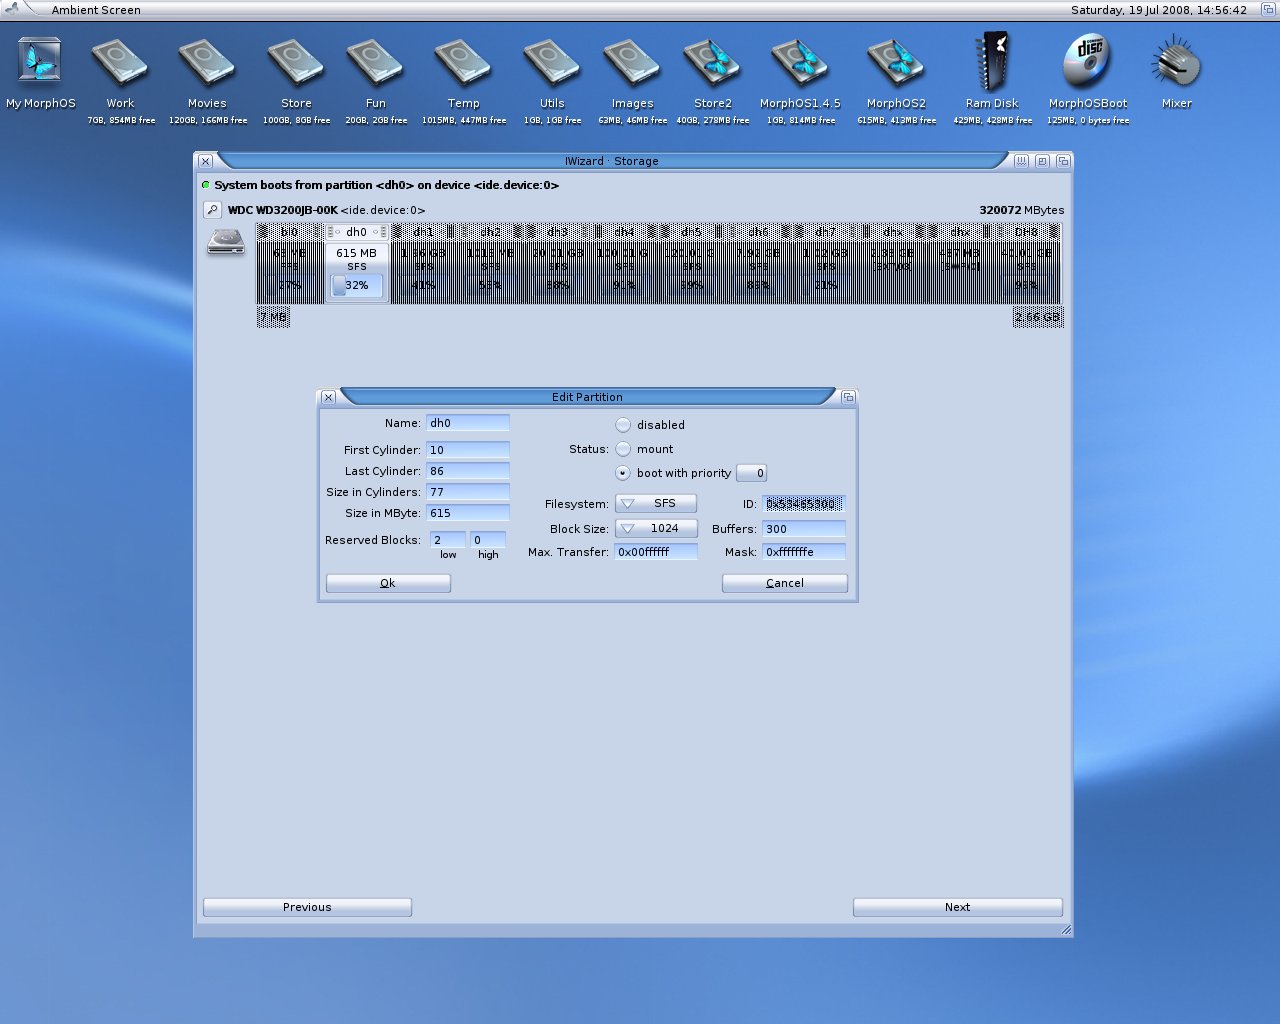Viewport: 1280px width, 1024px height.
Task: Select the boot with priority radio button
Action: tap(623, 473)
